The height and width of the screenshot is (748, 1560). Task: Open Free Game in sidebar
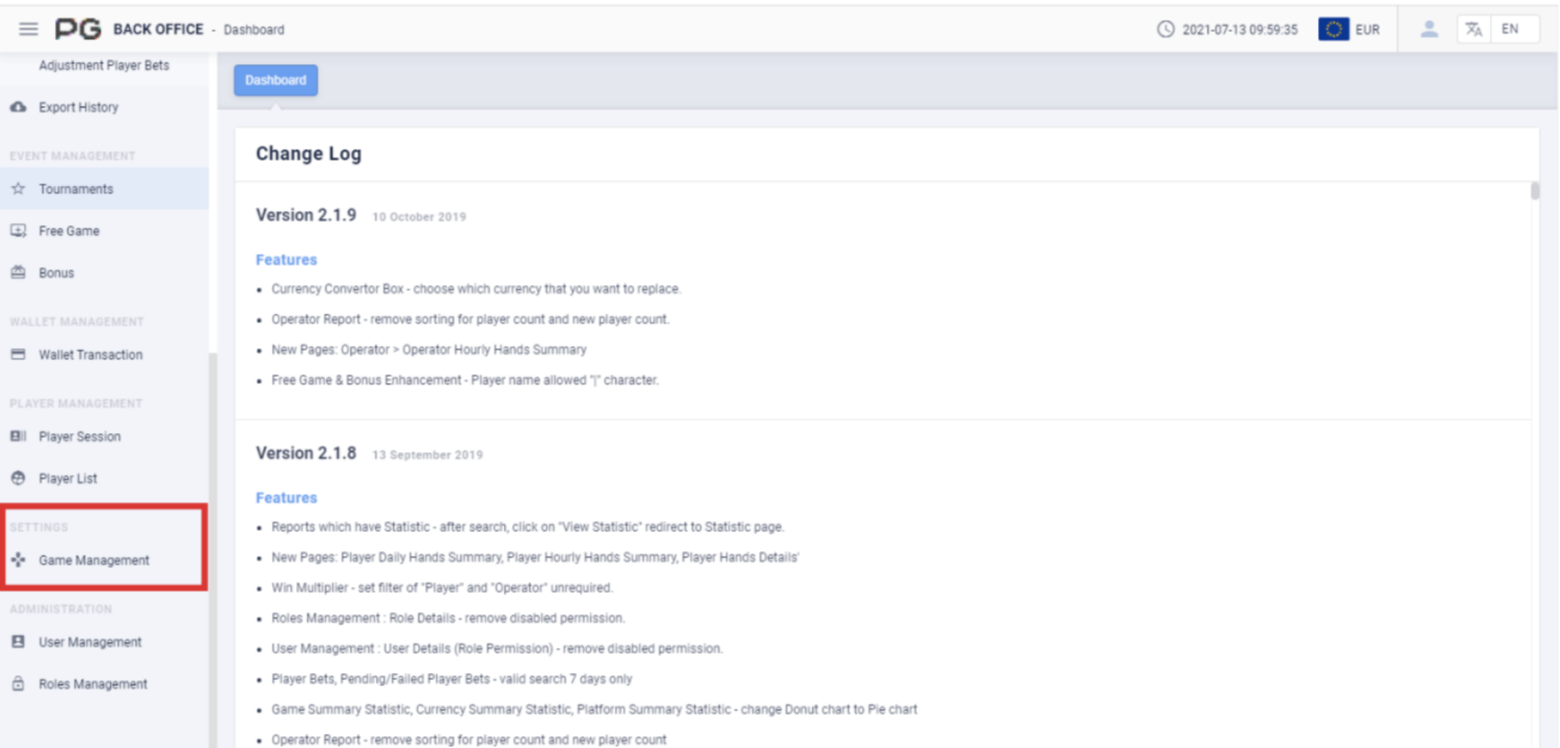pos(69,231)
